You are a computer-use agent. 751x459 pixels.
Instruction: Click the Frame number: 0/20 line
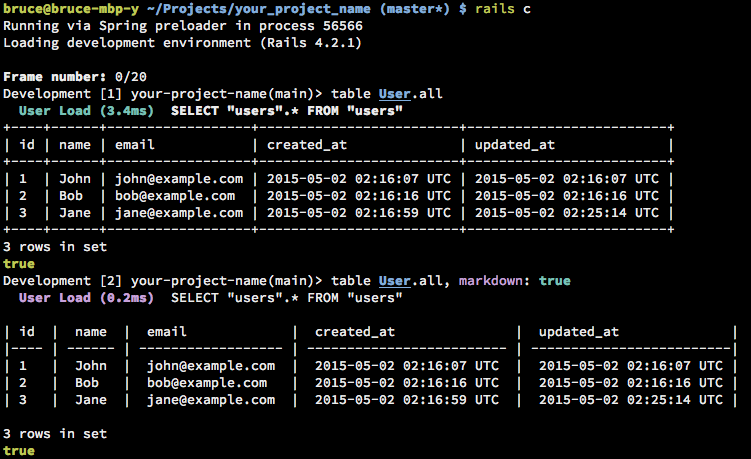[x=75, y=77]
